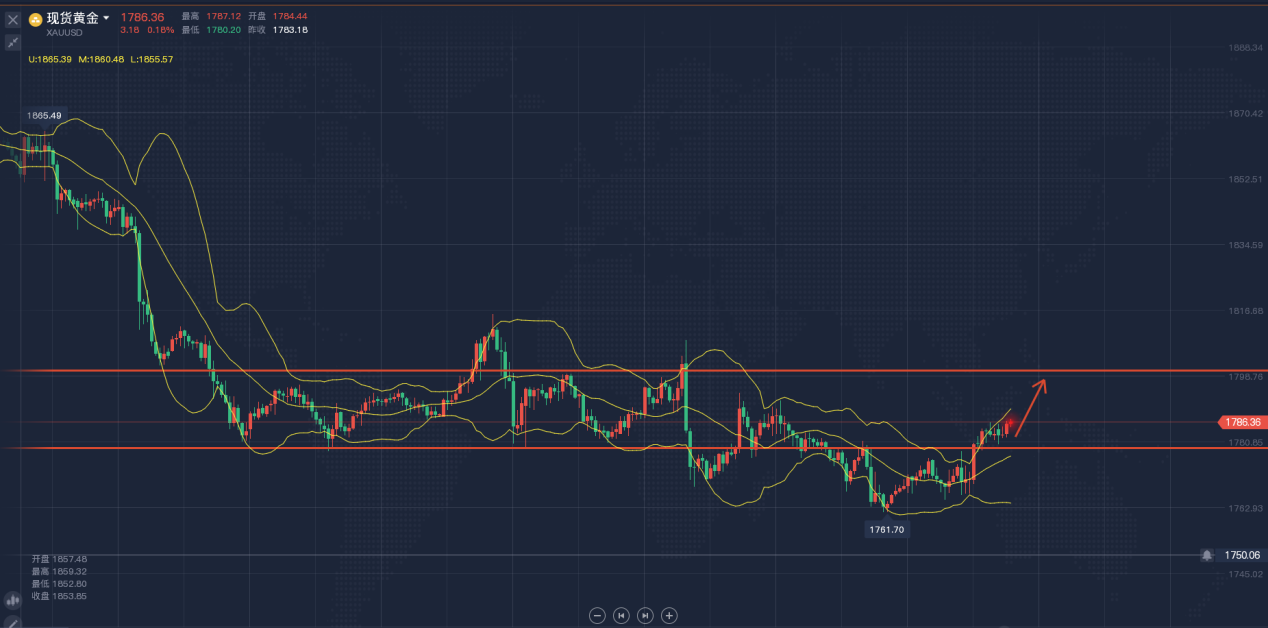Zoom in the chart with plus button
This screenshot has height=628, width=1268.
670,615
